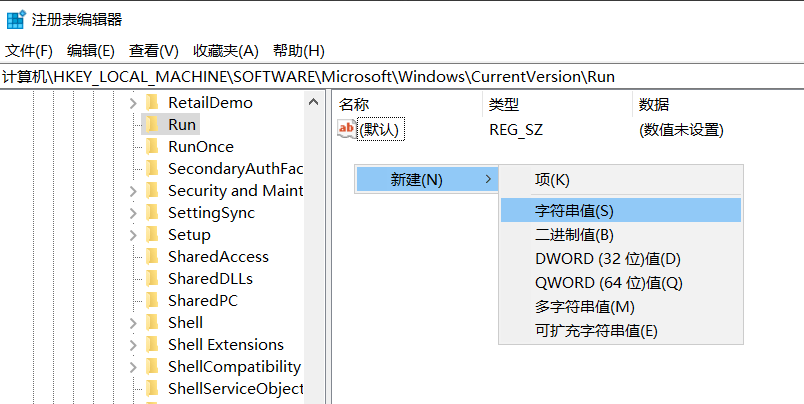The width and height of the screenshot is (804, 404).
Task: Click the folder icon next to SettingSync
Action: (x=152, y=212)
